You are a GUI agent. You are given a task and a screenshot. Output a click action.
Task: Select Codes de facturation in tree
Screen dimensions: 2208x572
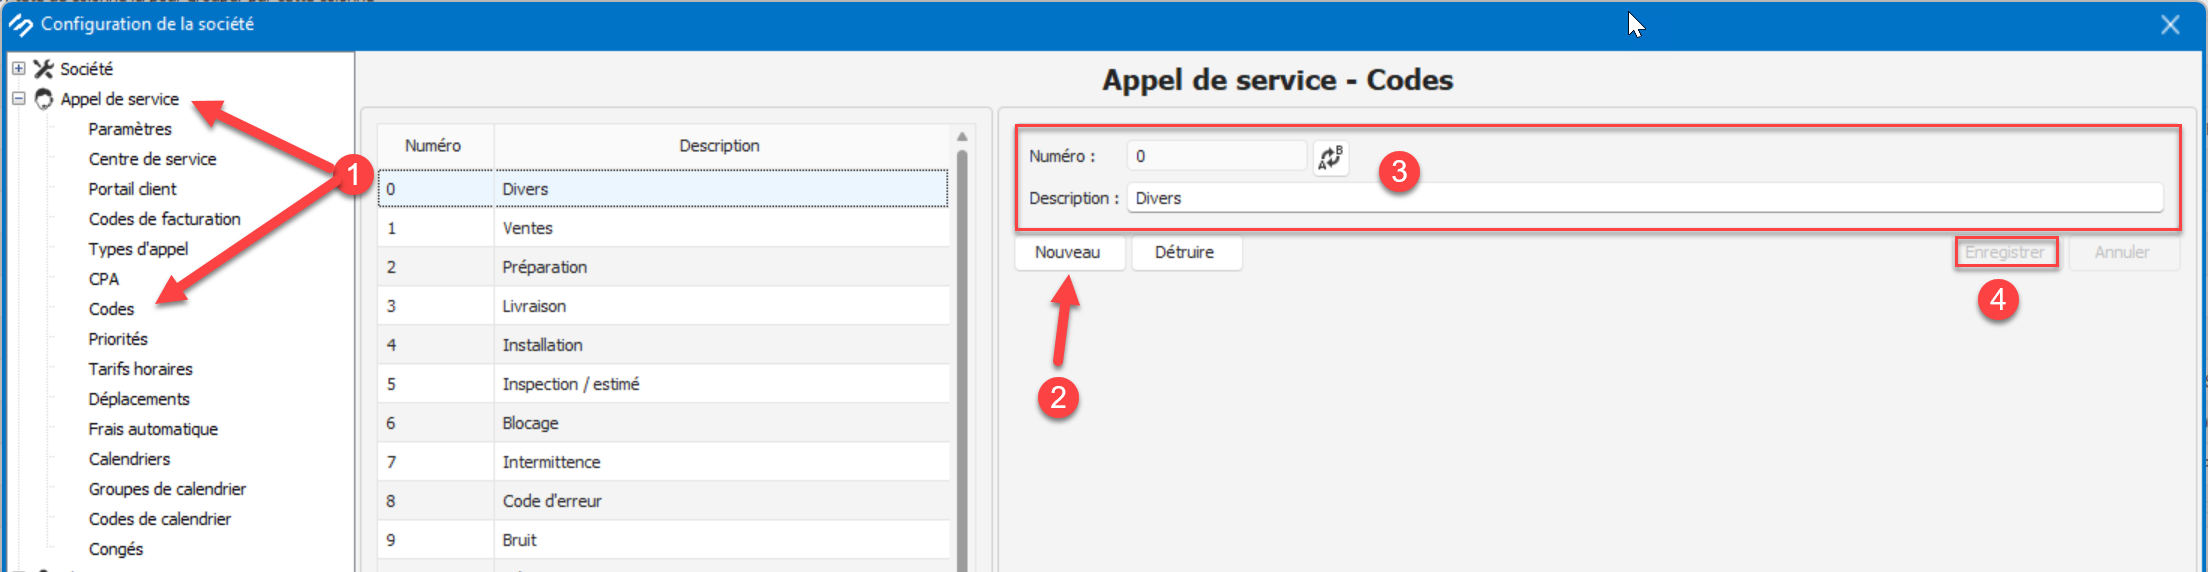[x=164, y=219]
